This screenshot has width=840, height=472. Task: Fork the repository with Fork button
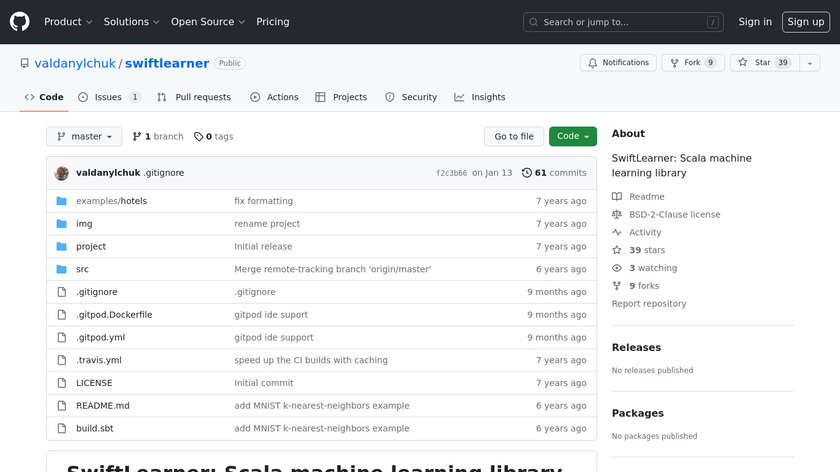[x=693, y=63]
